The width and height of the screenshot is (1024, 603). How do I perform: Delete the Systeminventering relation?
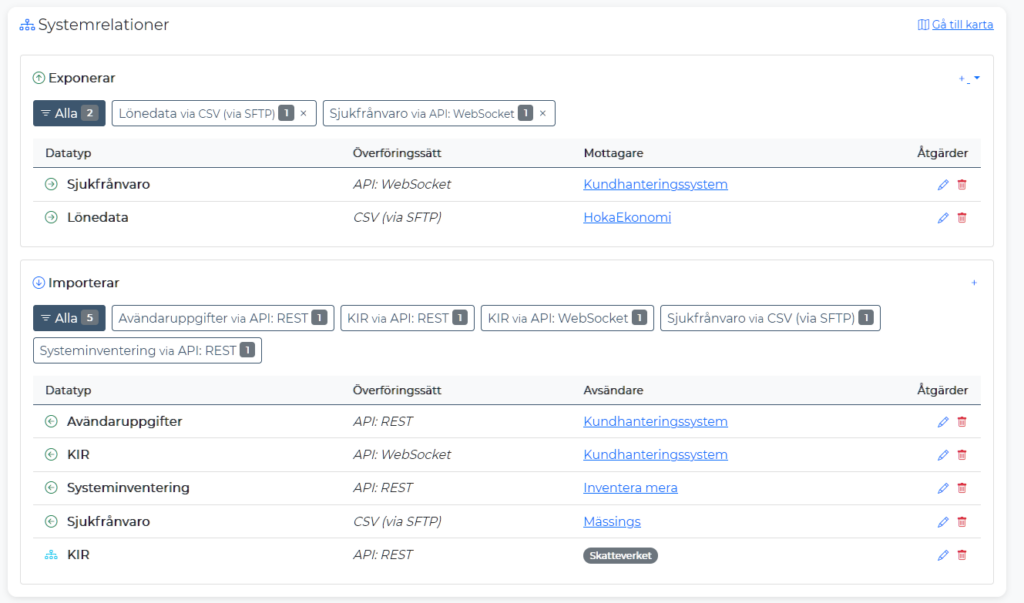[962, 488]
